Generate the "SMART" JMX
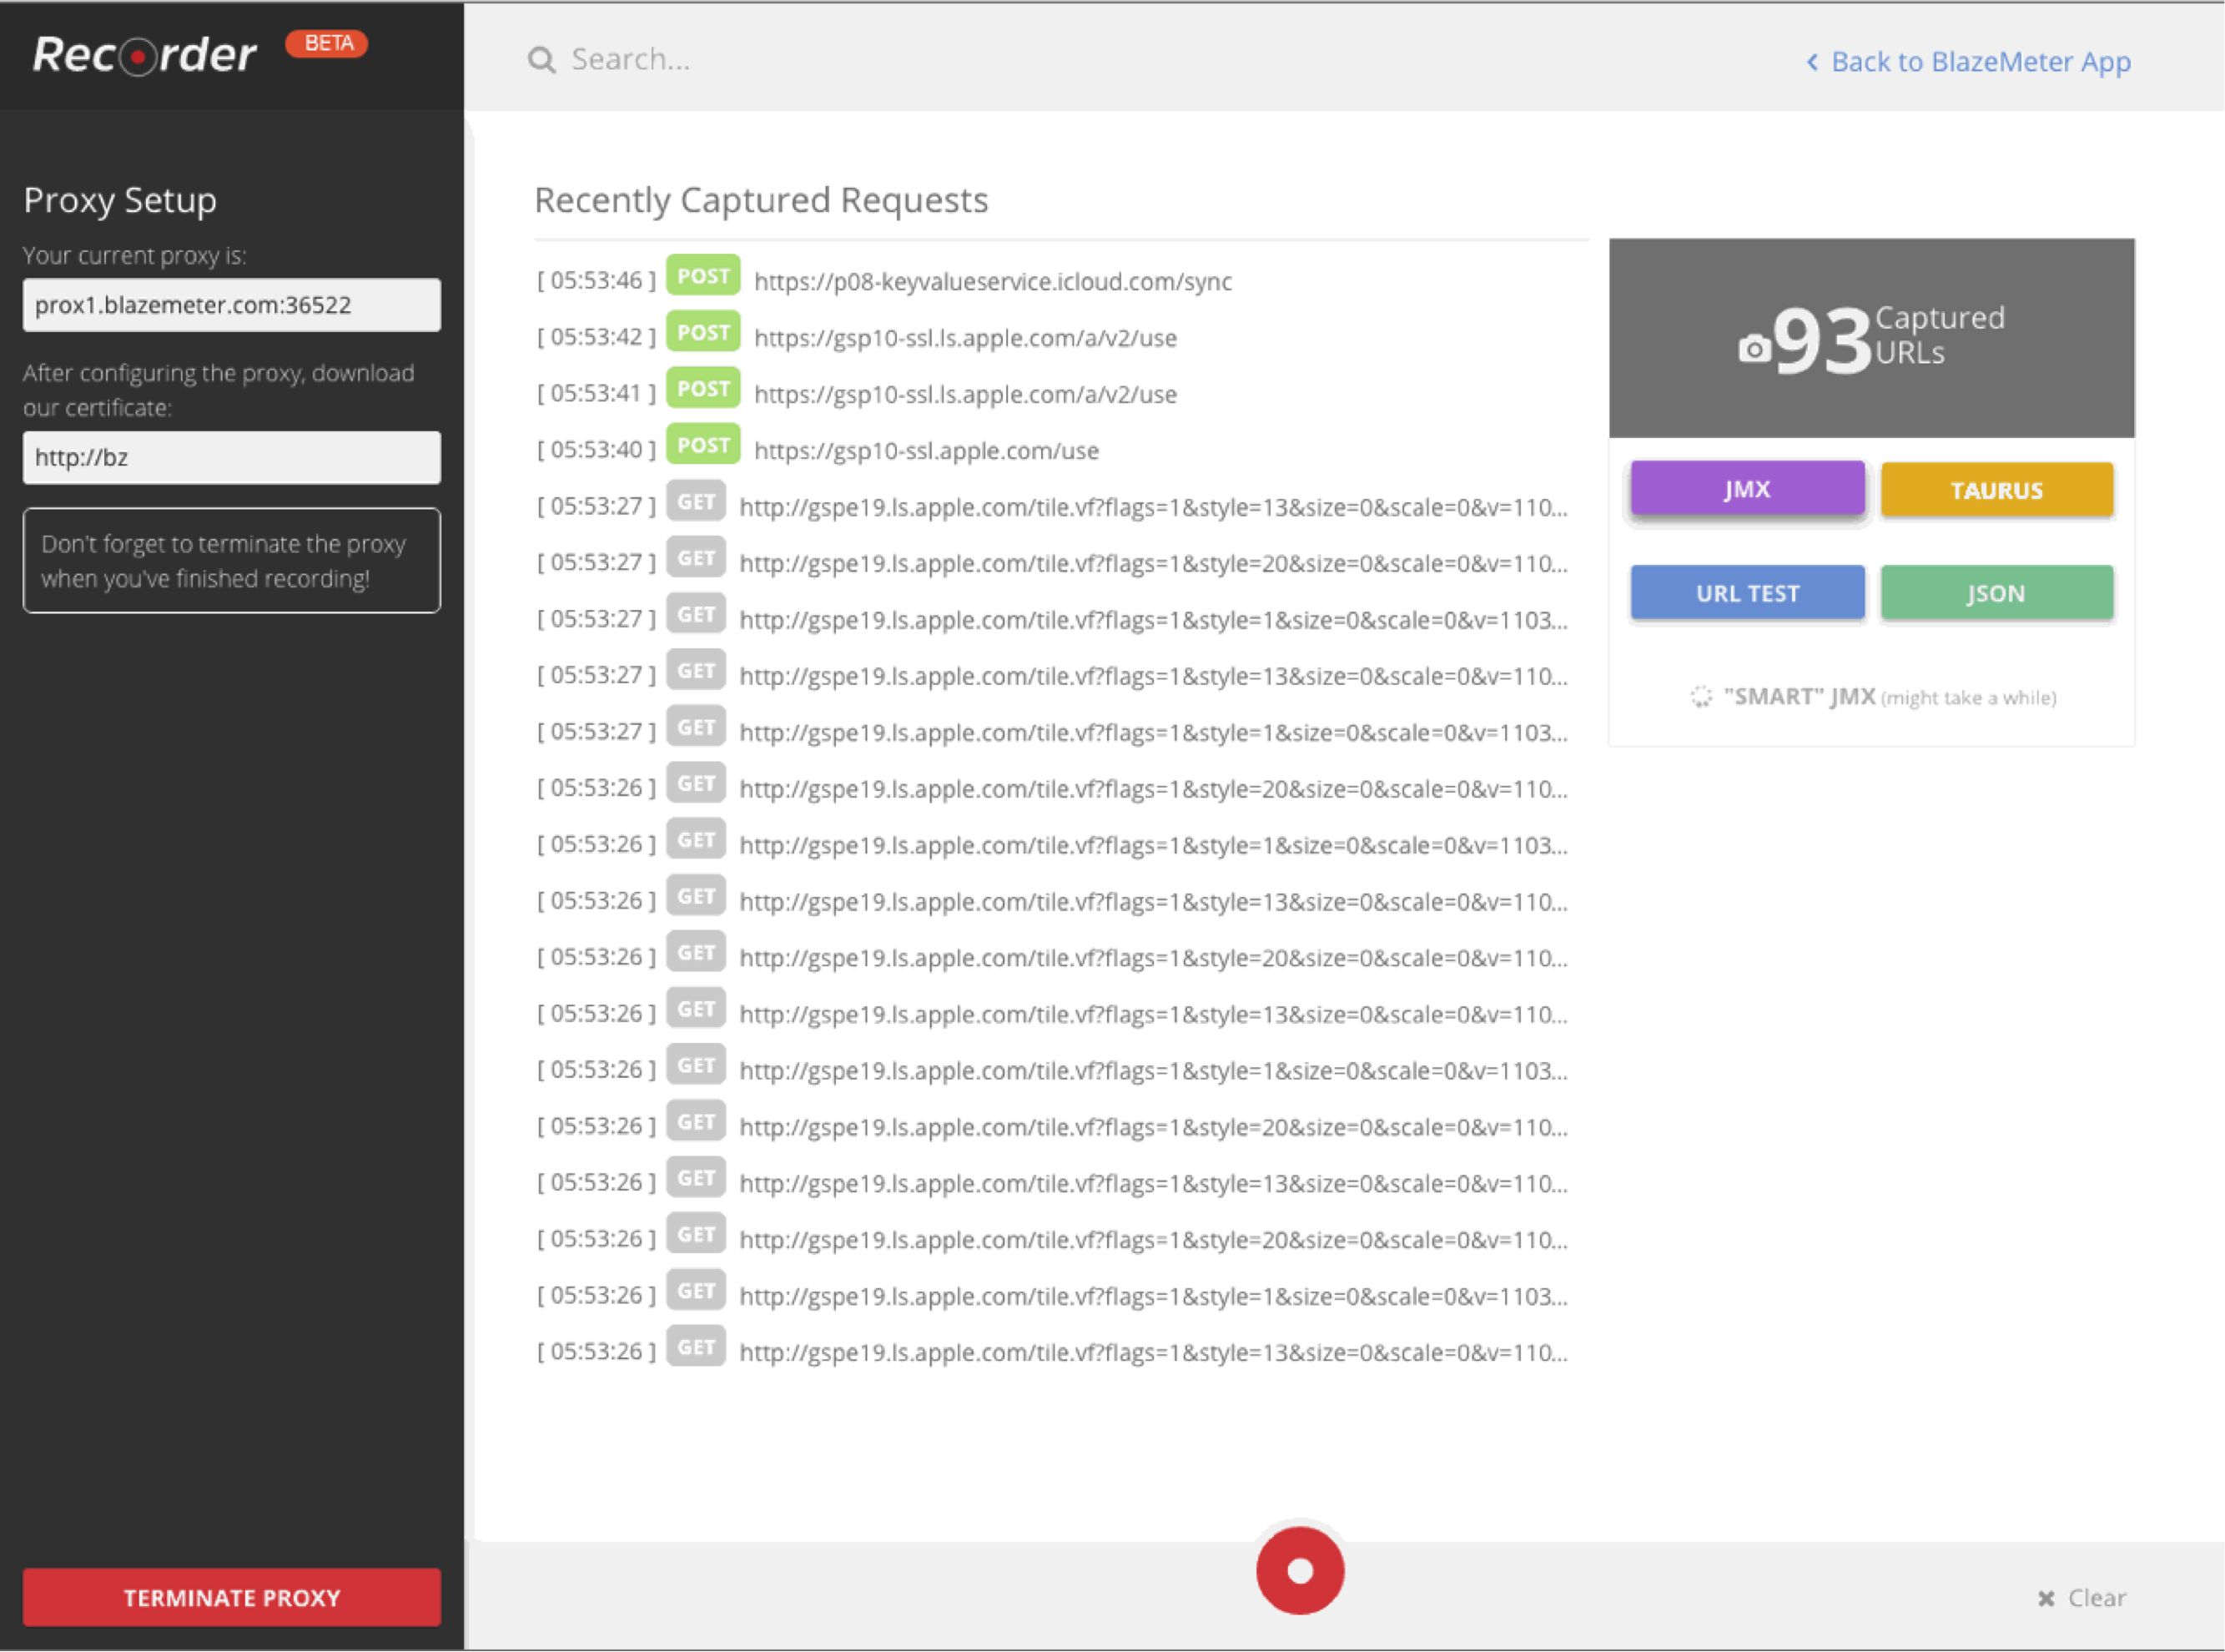The height and width of the screenshot is (1652, 2225). coord(1872,697)
